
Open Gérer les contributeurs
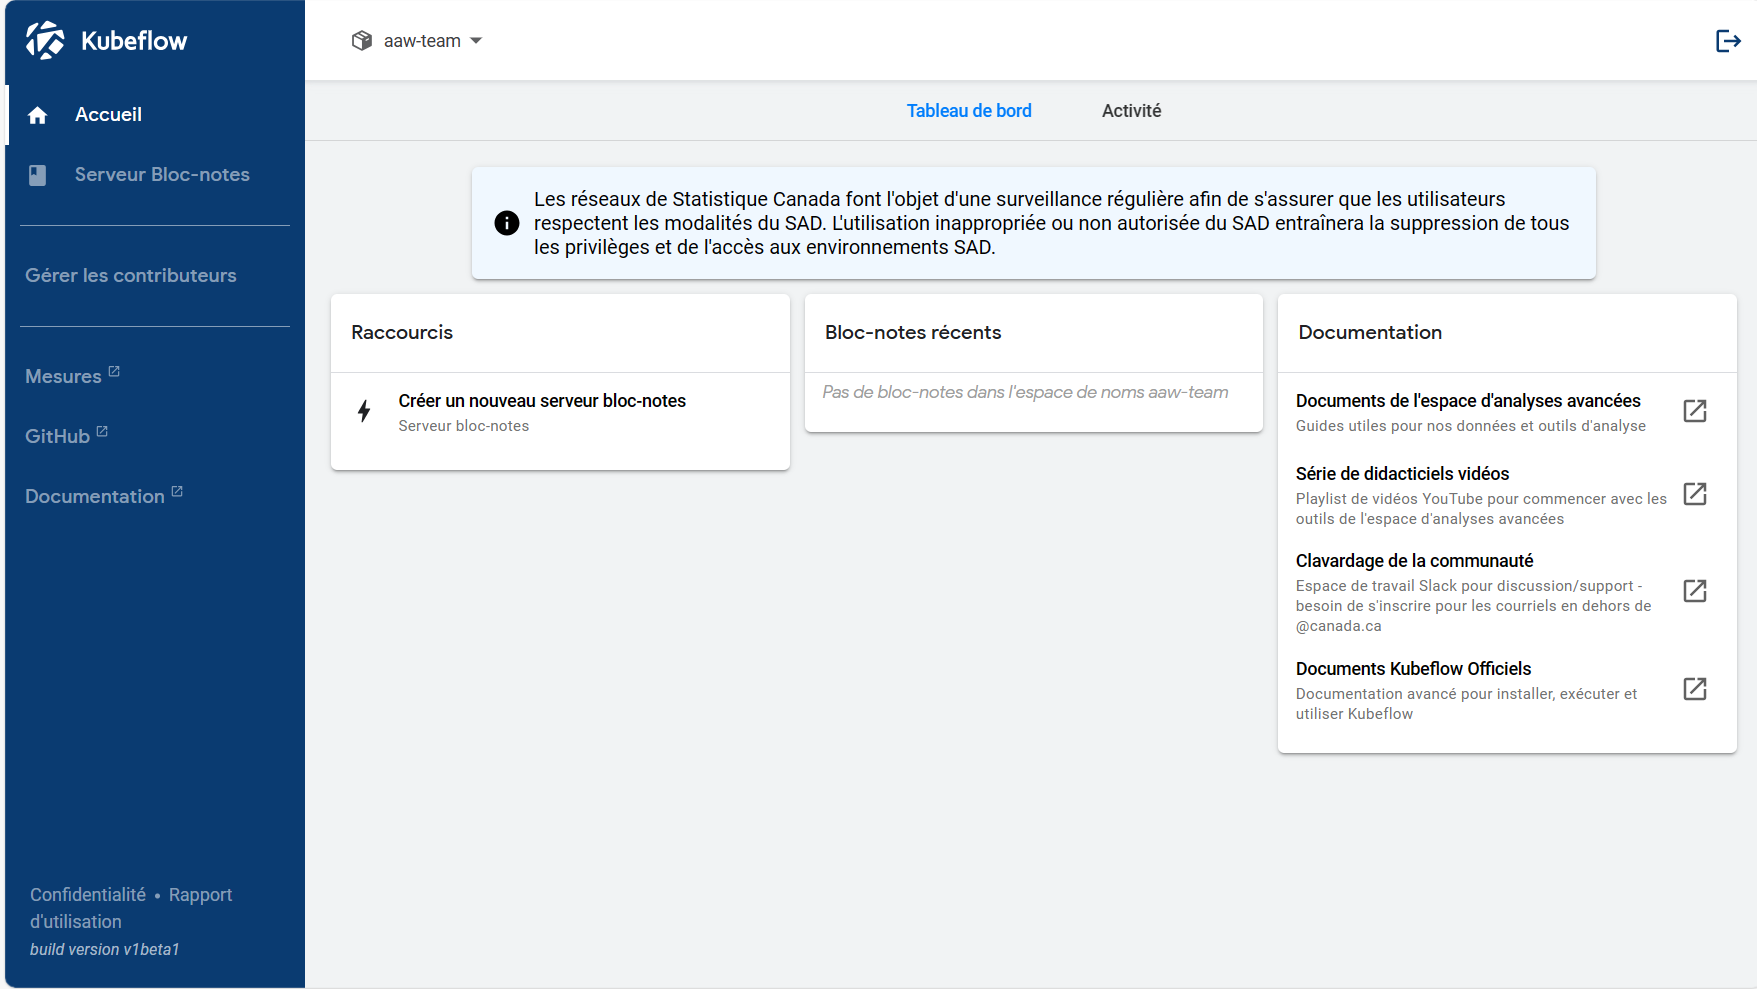tap(131, 276)
